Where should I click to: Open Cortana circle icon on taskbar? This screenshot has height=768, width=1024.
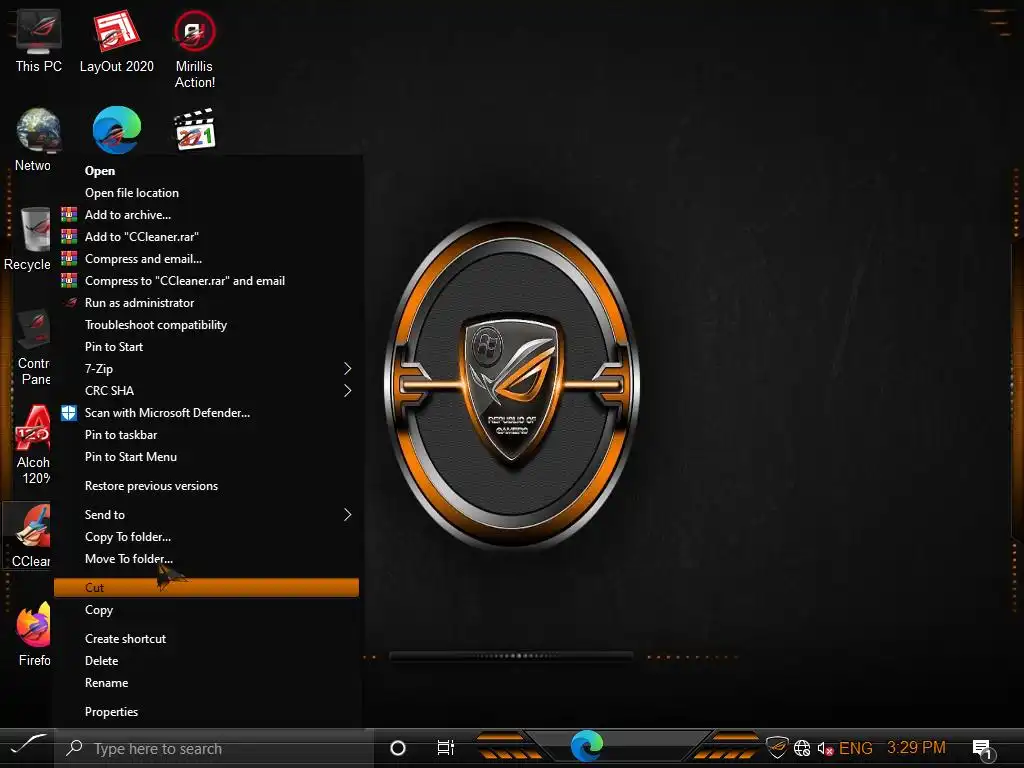pos(397,748)
